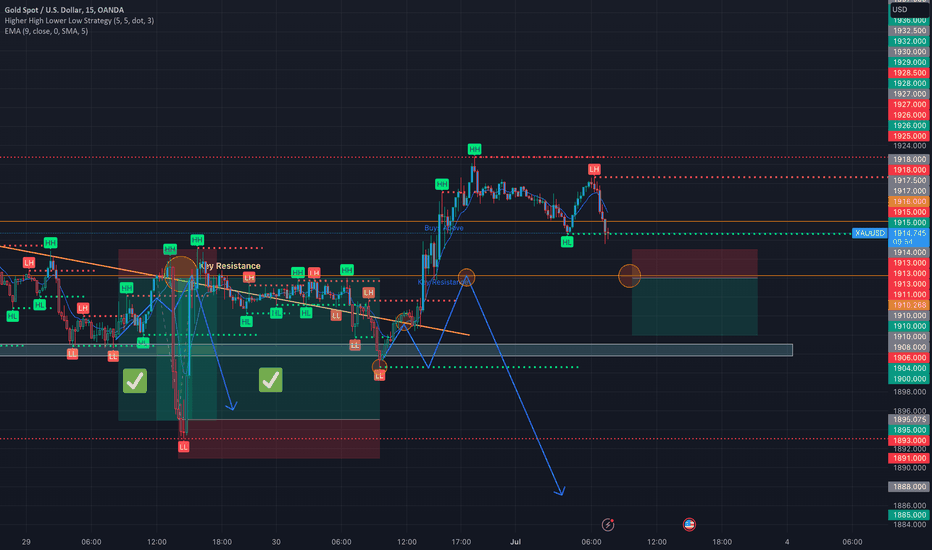Image resolution: width=932 pixels, height=550 pixels.
Task: Select the LL label at the lowest candle wick
Action: (x=184, y=447)
